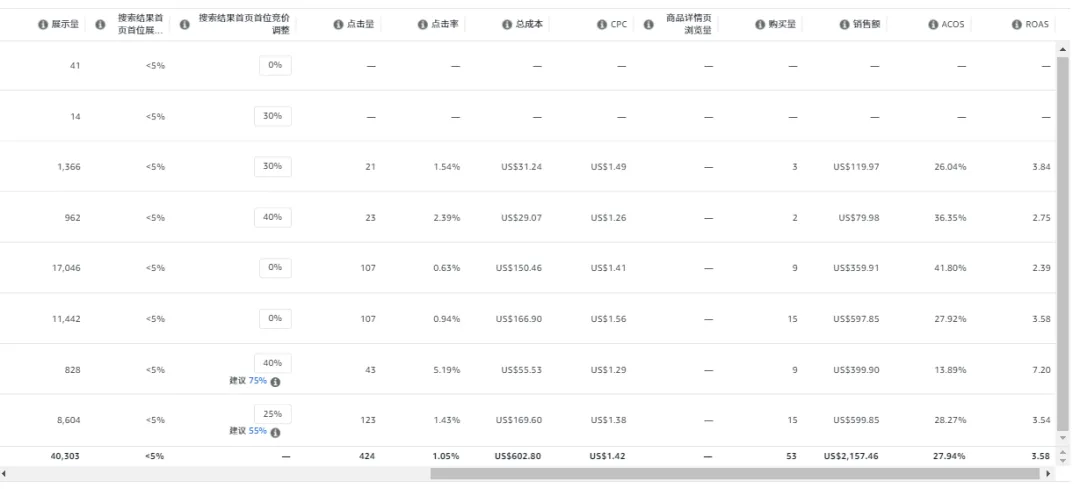Click the info icon beside 搜索结果首页首位竞价调整 header
Viewport: 1080px width, 489px height.
(x=185, y=24)
